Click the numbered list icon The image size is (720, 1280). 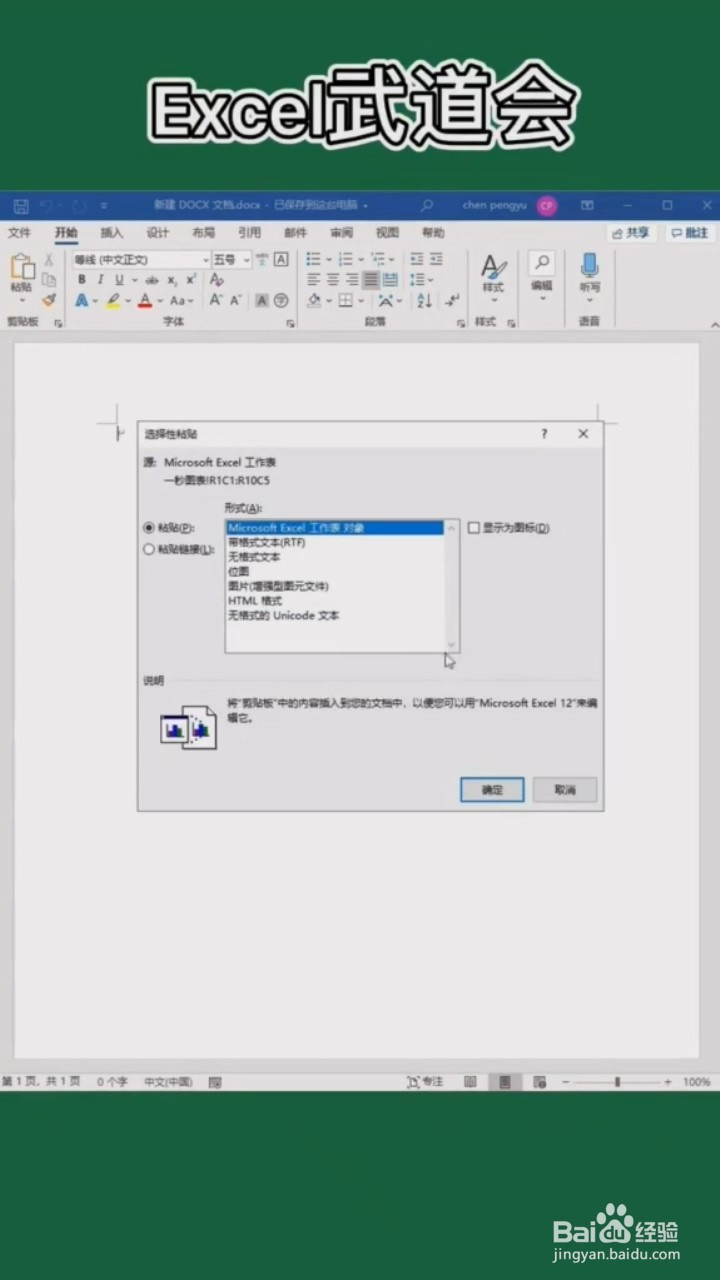click(x=346, y=259)
